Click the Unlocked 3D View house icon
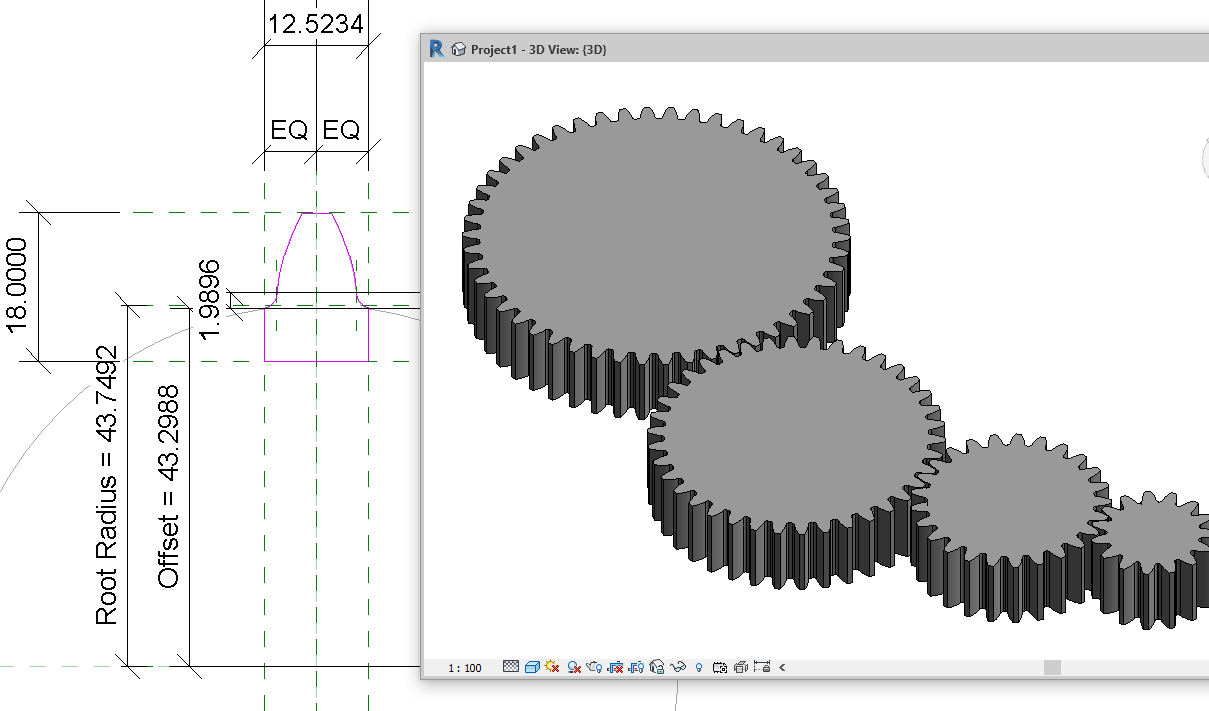Viewport: 1209px width, 711px height. (x=657, y=666)
